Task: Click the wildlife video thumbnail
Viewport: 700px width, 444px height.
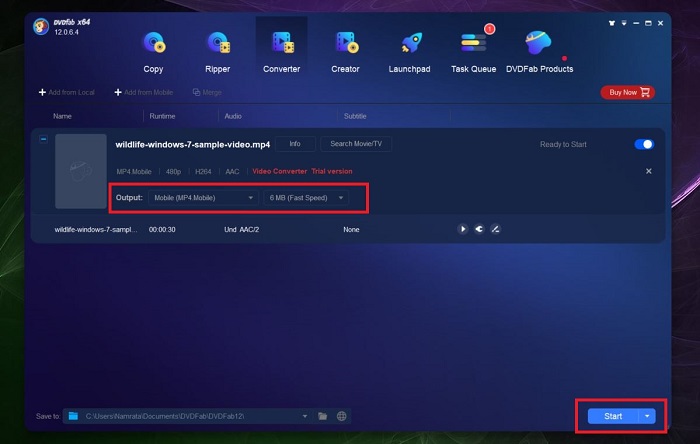Action: (81, 171)
